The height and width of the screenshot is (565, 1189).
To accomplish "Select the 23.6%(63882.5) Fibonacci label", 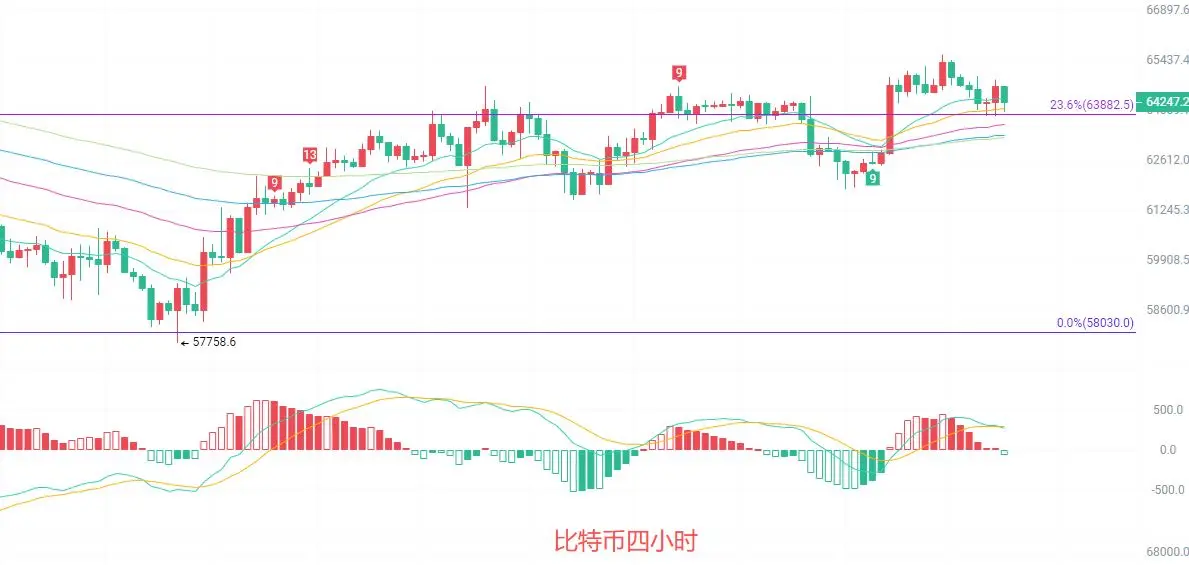I will (x=1092, y=105).
